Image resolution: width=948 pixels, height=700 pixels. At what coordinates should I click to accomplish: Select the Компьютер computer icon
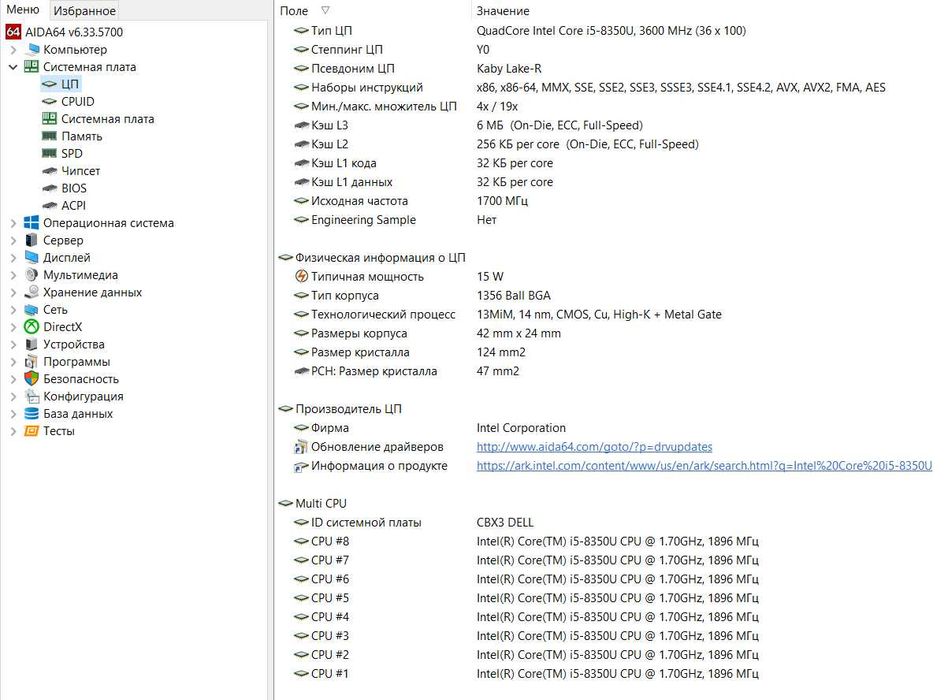tap(33, 49)
